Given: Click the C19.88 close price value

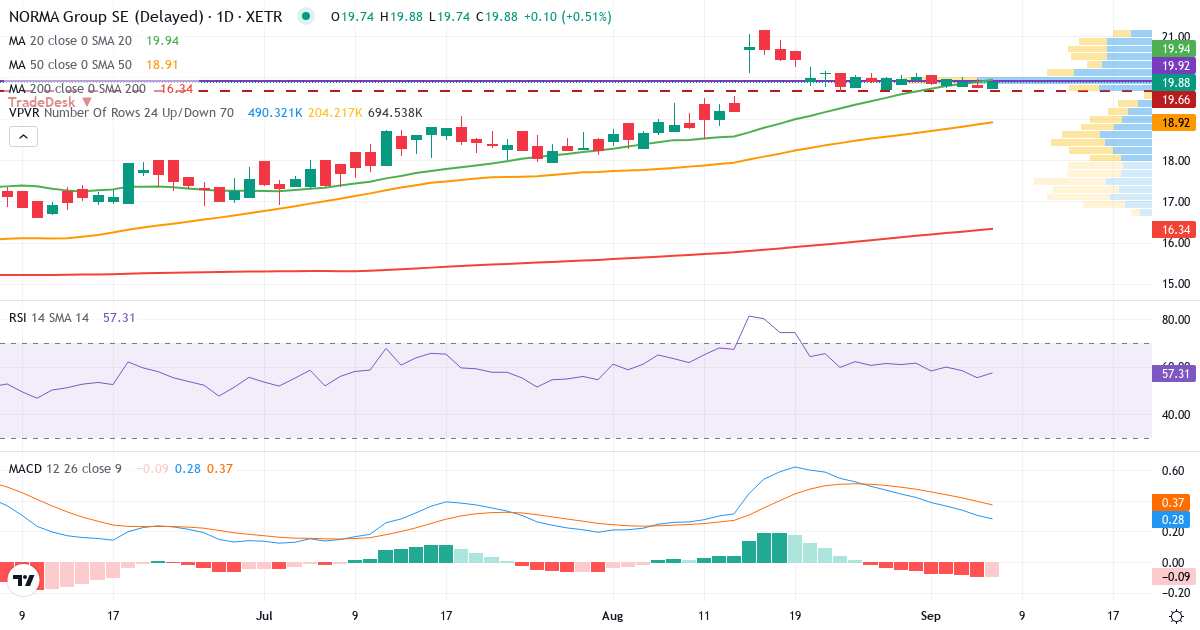Looking at the screenshot, I should click(x=495, y=17).
